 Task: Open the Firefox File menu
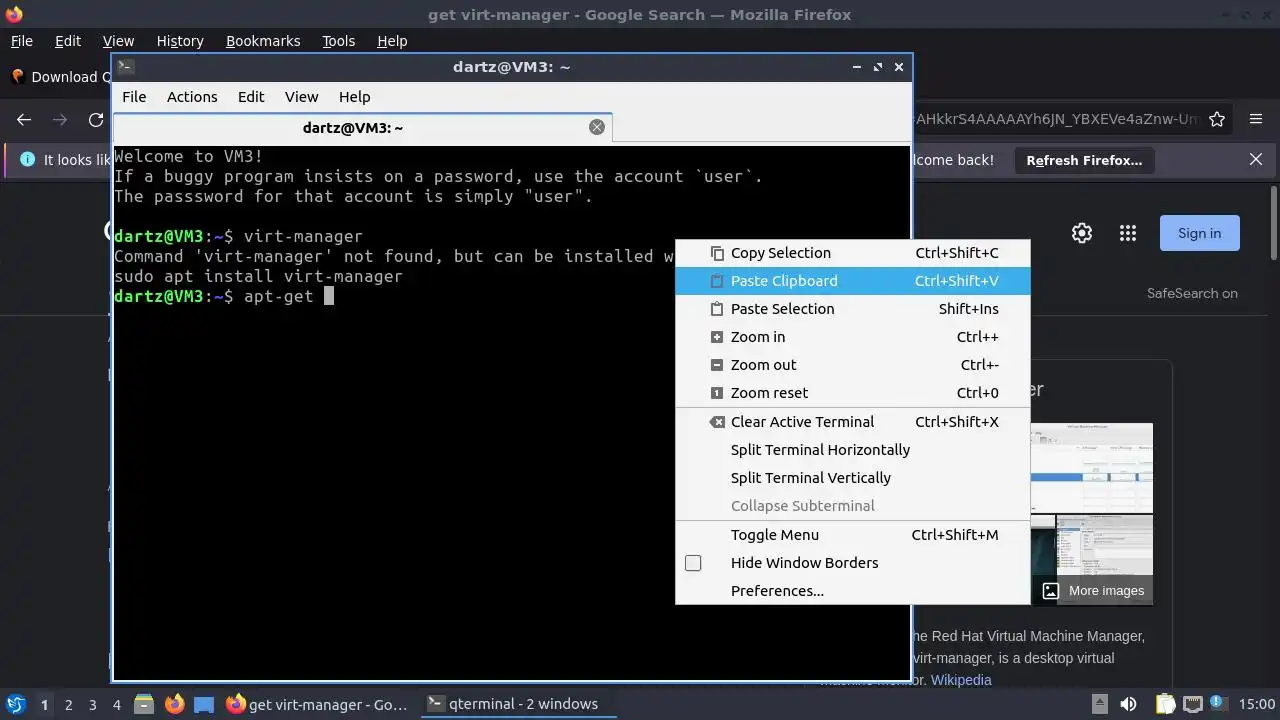pyautogui.click(x=22, y=41)
